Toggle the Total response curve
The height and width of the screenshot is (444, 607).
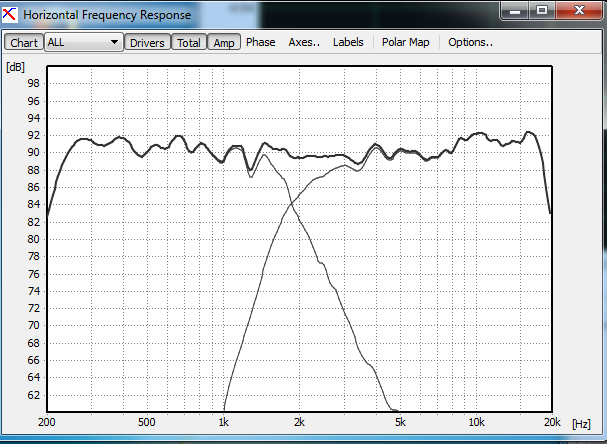pyautogui.click(x=188, y=43)
